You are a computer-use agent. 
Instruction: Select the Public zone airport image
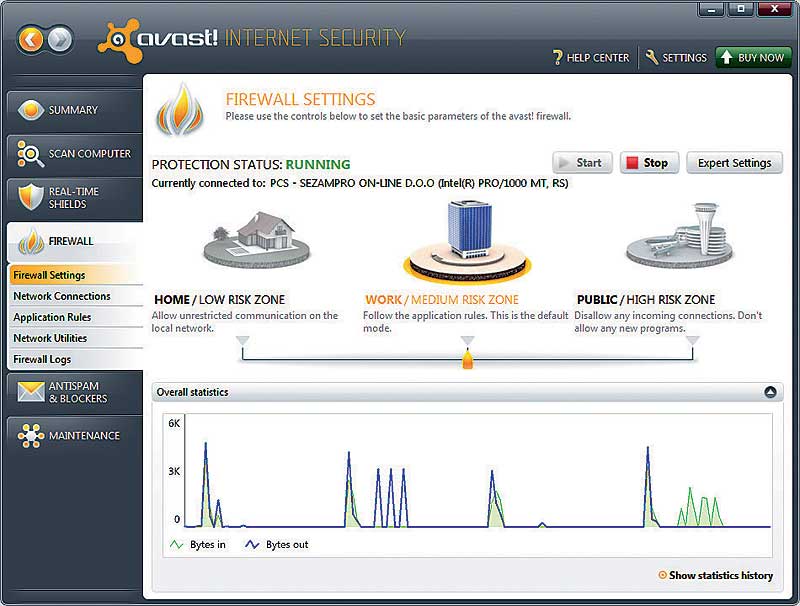(x=679, y=236)
